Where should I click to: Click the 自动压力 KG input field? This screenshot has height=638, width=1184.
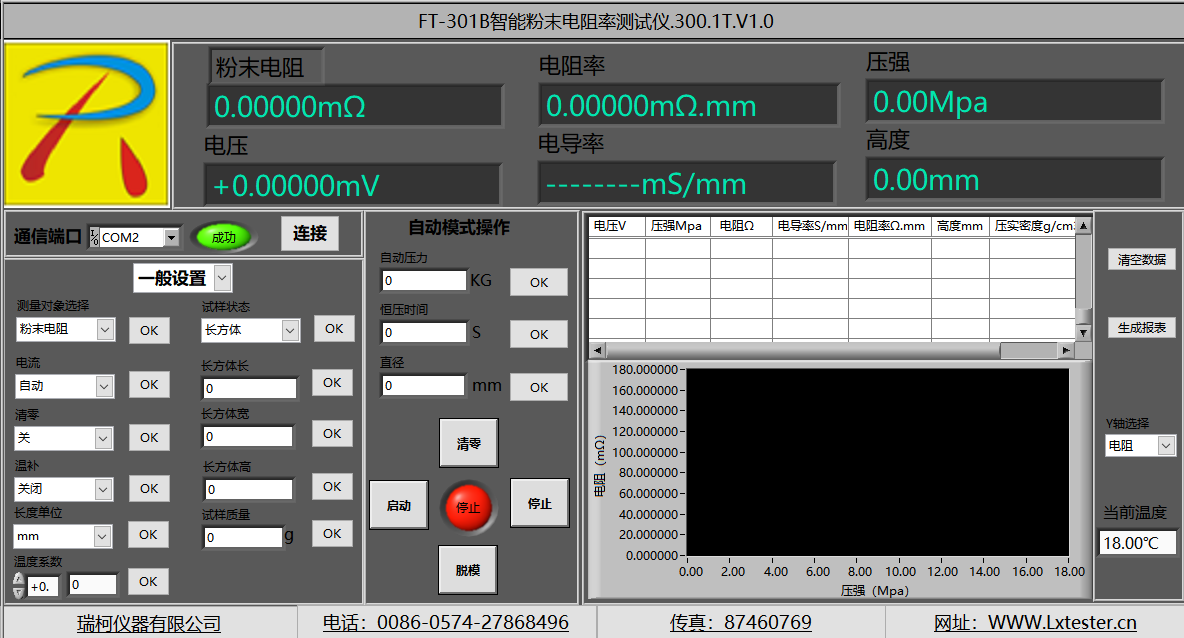pyautogui.click(x=423, y=281)
